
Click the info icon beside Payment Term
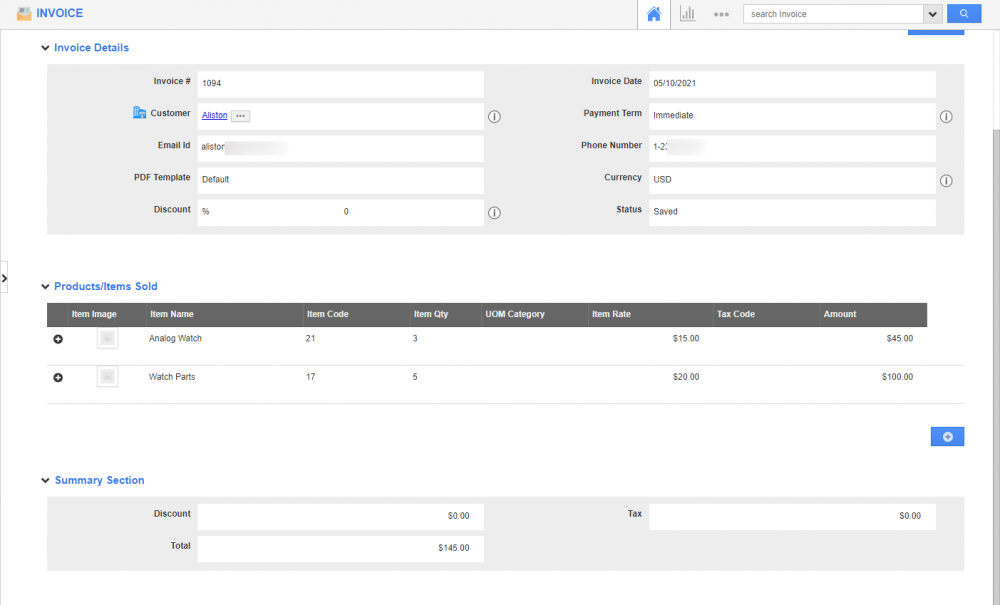coord(946,117)
